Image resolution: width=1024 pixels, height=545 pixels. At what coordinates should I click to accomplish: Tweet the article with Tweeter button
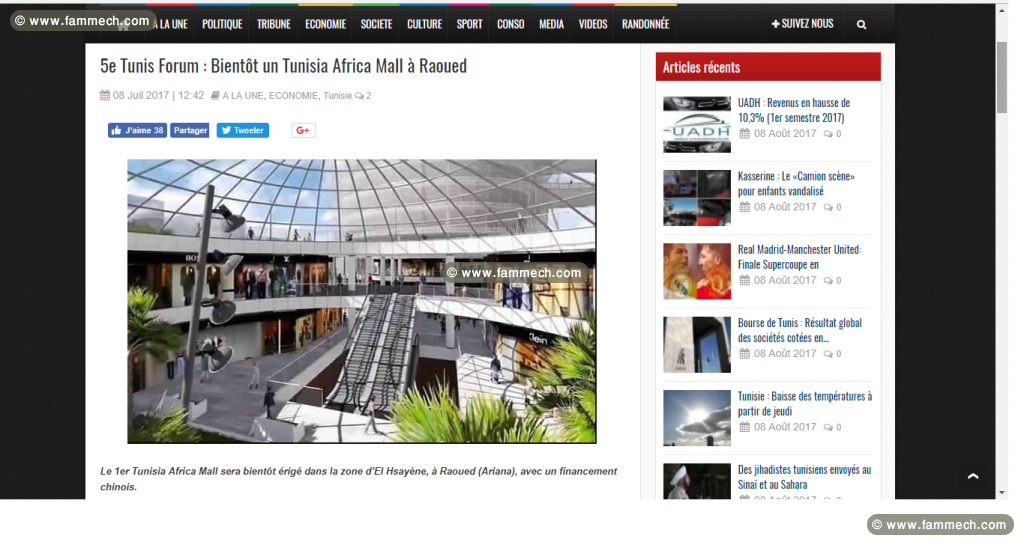tap(243, 131)
